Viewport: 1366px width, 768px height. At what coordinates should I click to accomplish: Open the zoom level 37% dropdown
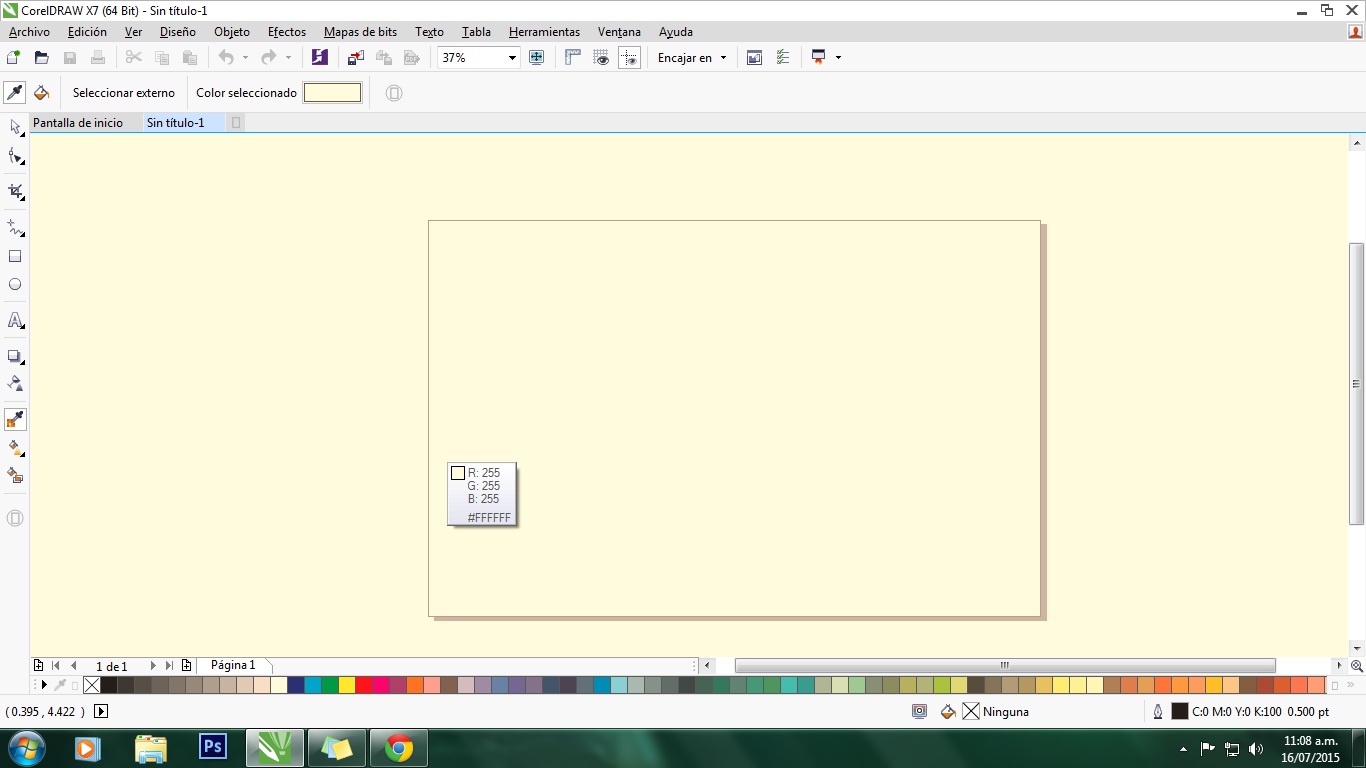point(512,58)
